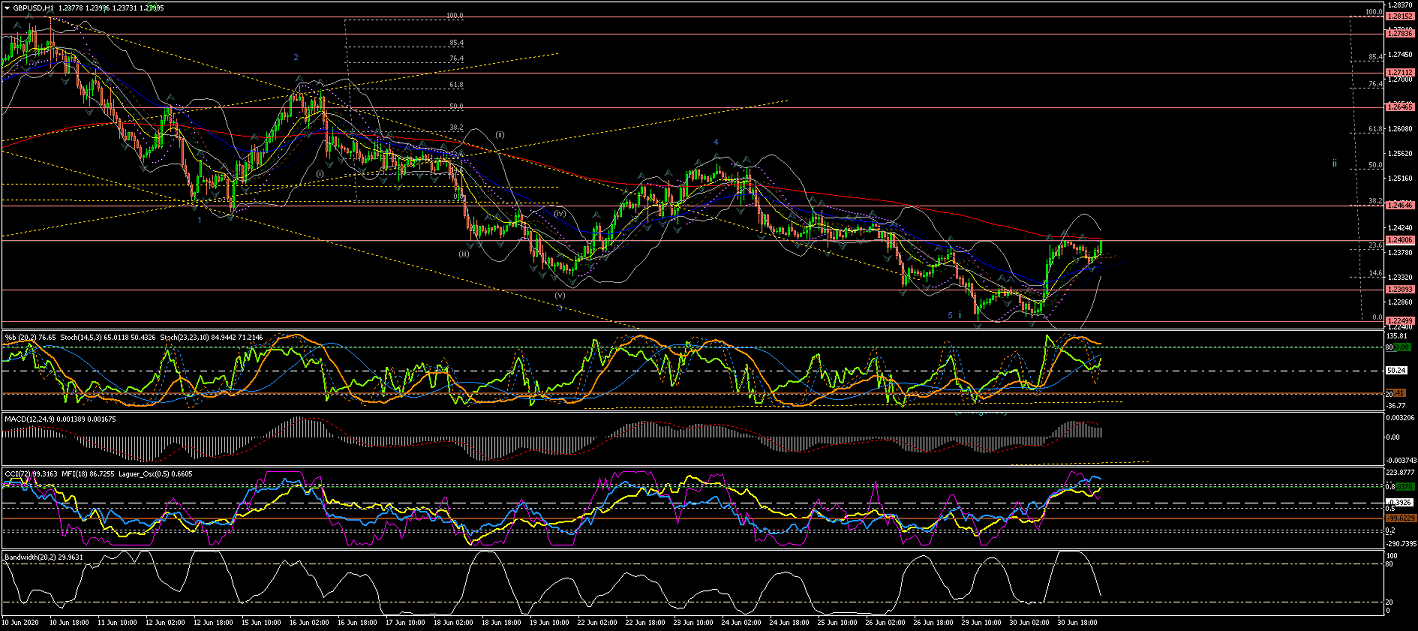Select the 1.23093 price level tag
This screenshot has height=631, width=1418.
[1399, 290]
